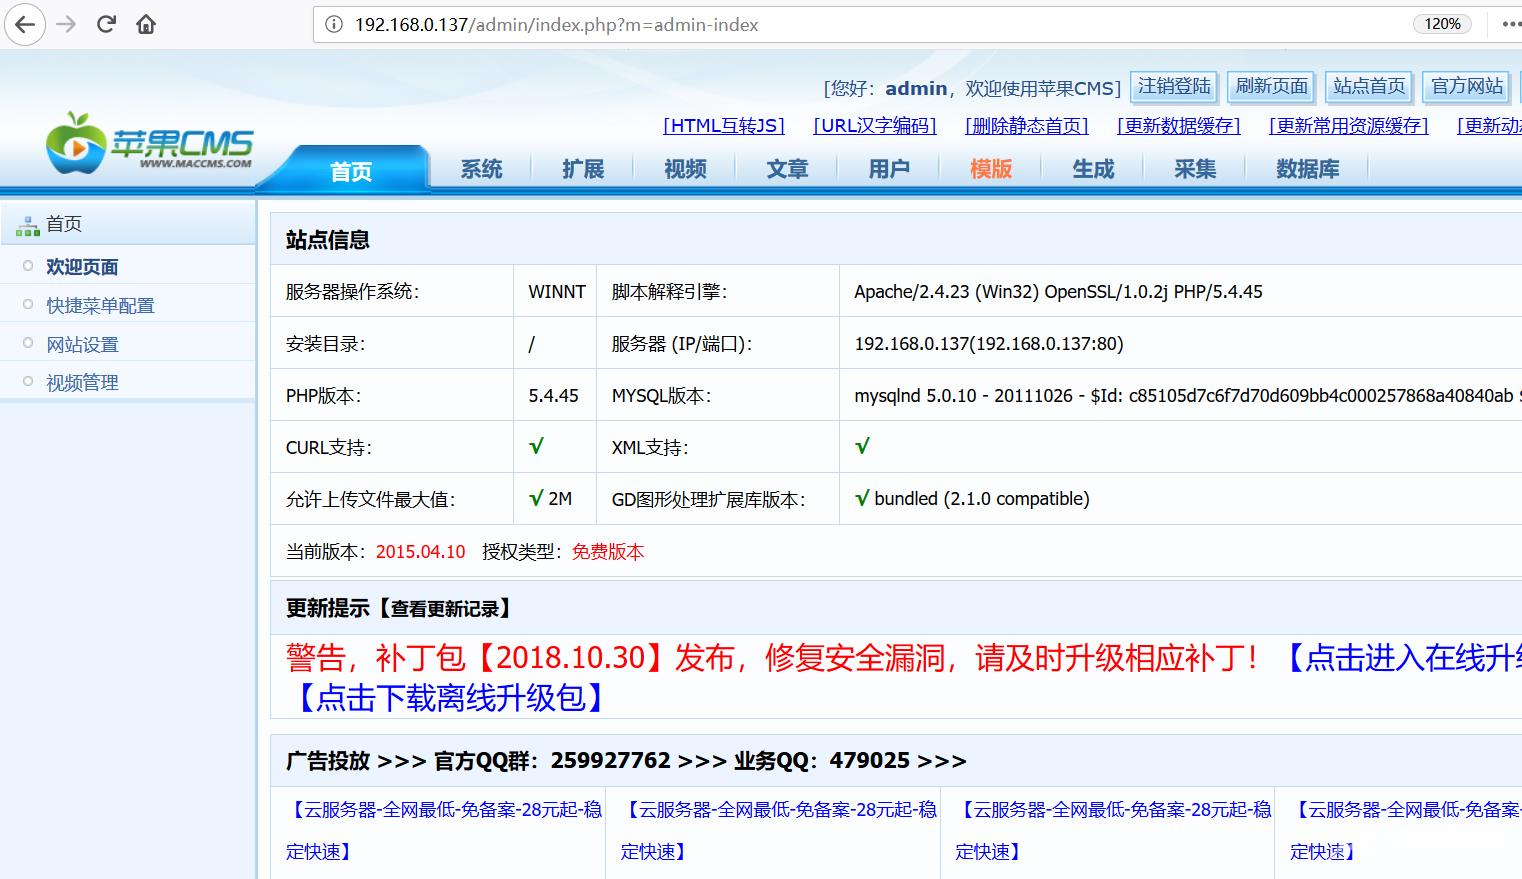Open the 视频 tab
1522x879 pixels.
click(685, 169)
